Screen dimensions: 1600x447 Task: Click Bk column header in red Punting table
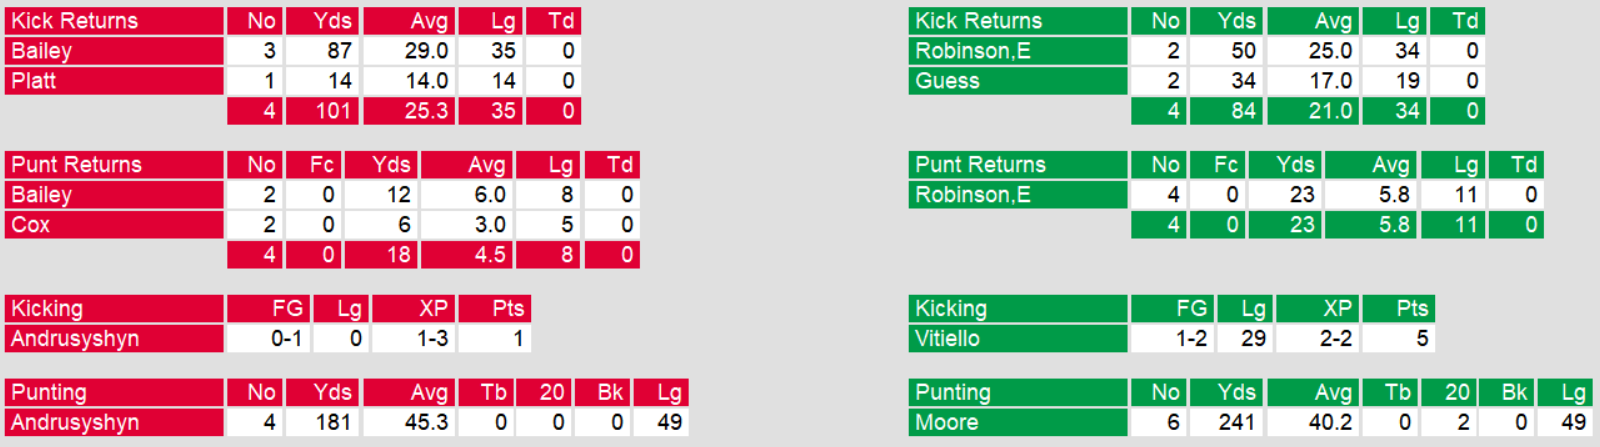point(610,393)
